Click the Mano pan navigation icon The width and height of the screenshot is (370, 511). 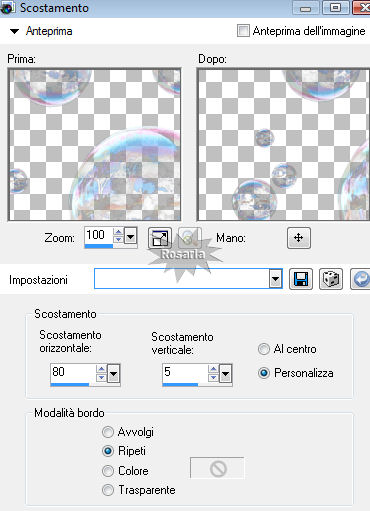(x=299, y=238)
